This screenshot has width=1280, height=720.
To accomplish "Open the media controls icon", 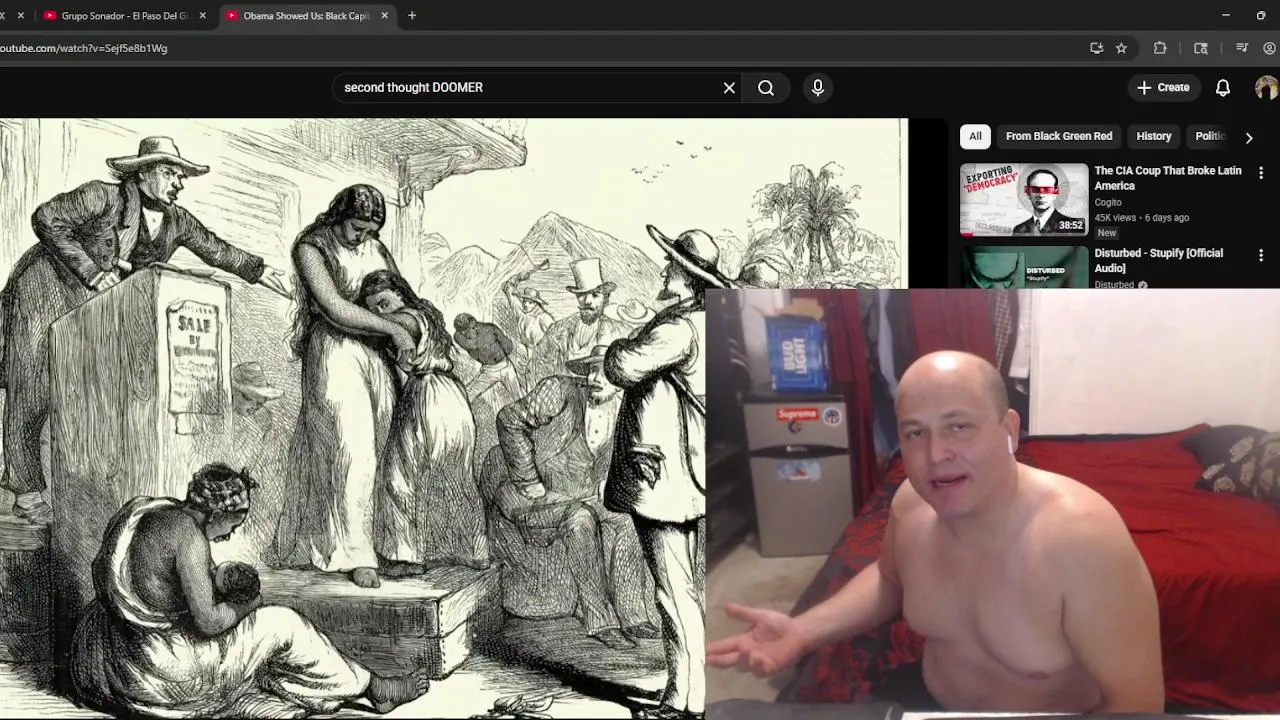I will pos(1242,48).
